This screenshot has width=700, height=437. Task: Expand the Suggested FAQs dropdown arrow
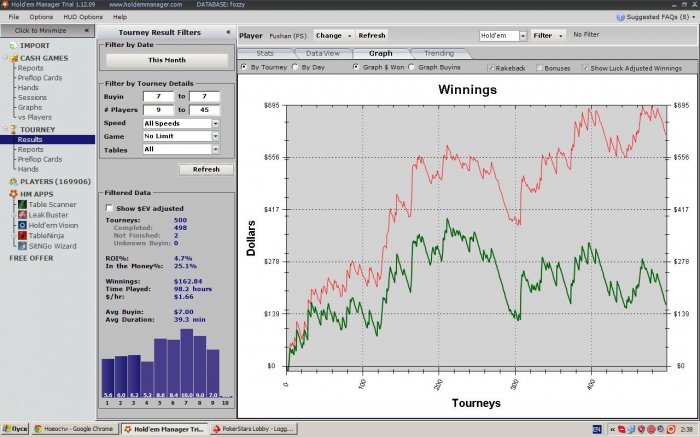coord(694,17)
